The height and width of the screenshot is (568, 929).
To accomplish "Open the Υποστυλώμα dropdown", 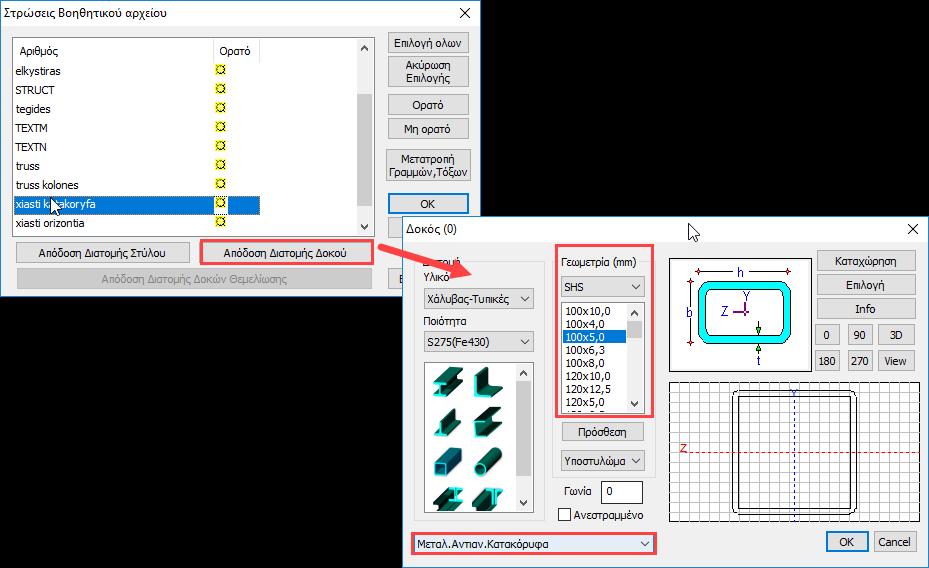I will click(x=603, y=461).
